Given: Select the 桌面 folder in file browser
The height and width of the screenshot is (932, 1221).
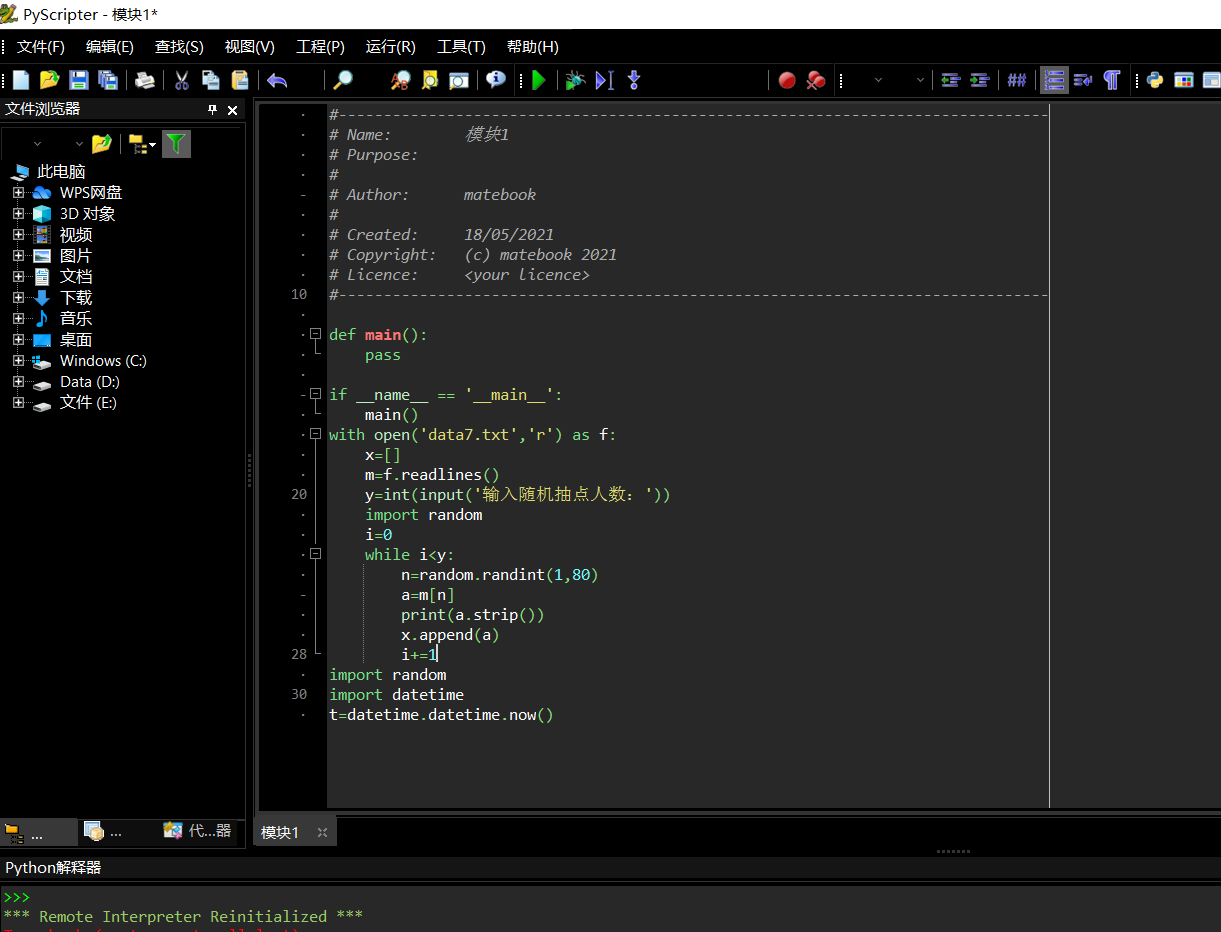Looking at the screenshot, I should point(75,340).
